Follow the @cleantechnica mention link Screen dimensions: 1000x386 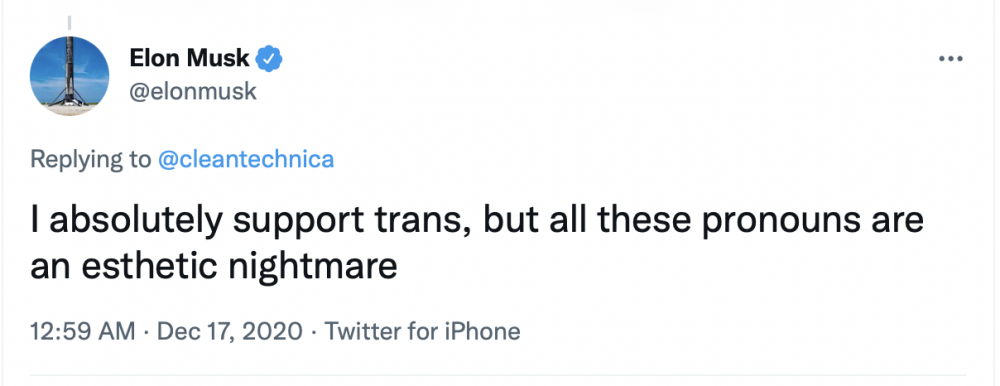[246, 160]
